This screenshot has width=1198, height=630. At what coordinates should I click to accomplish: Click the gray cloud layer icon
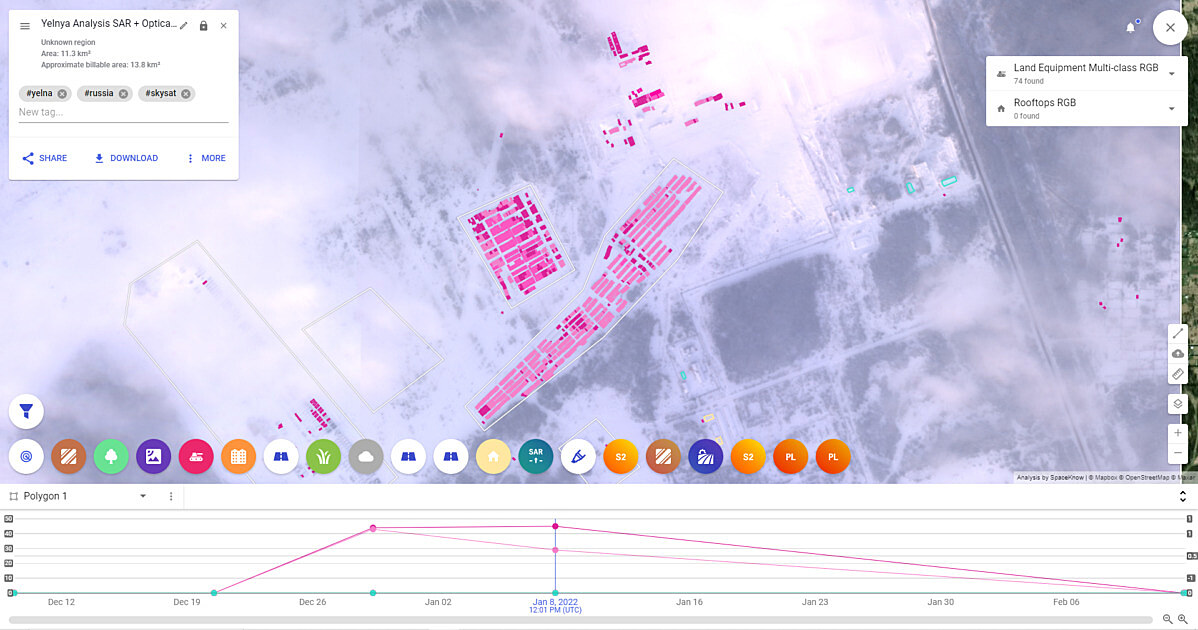tap(366, 456)
